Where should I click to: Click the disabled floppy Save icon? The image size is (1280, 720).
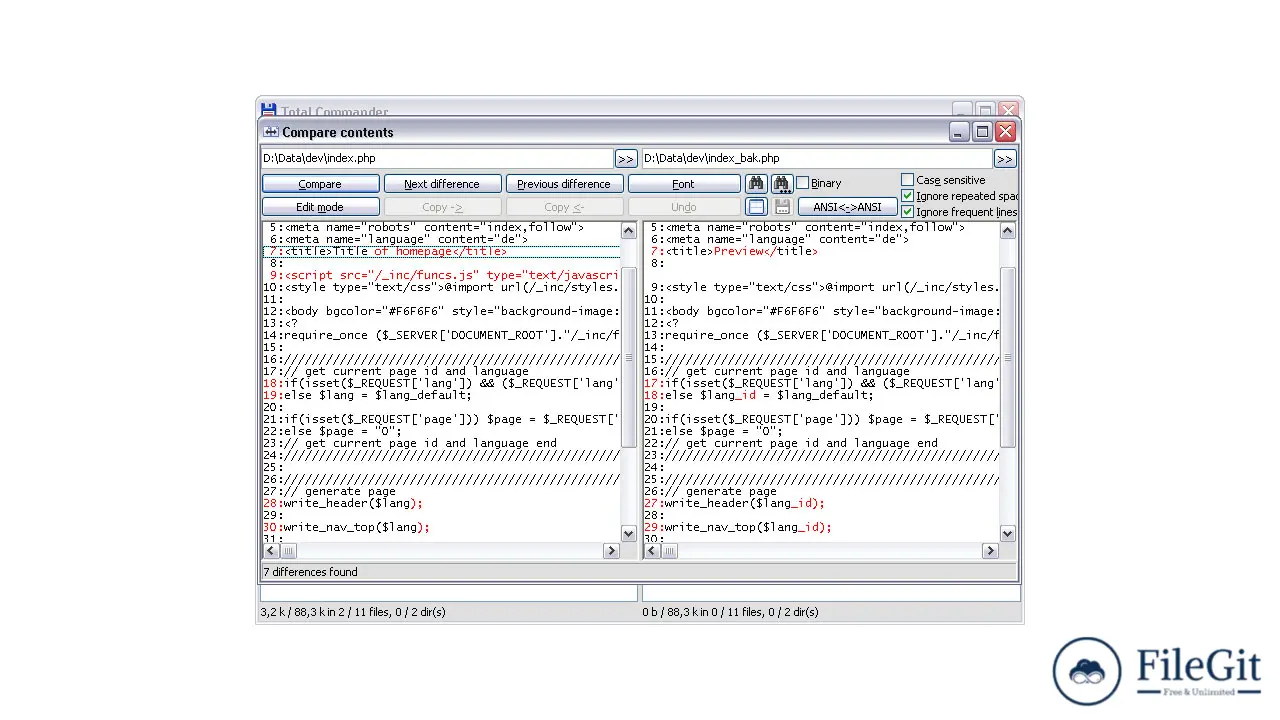782,207
